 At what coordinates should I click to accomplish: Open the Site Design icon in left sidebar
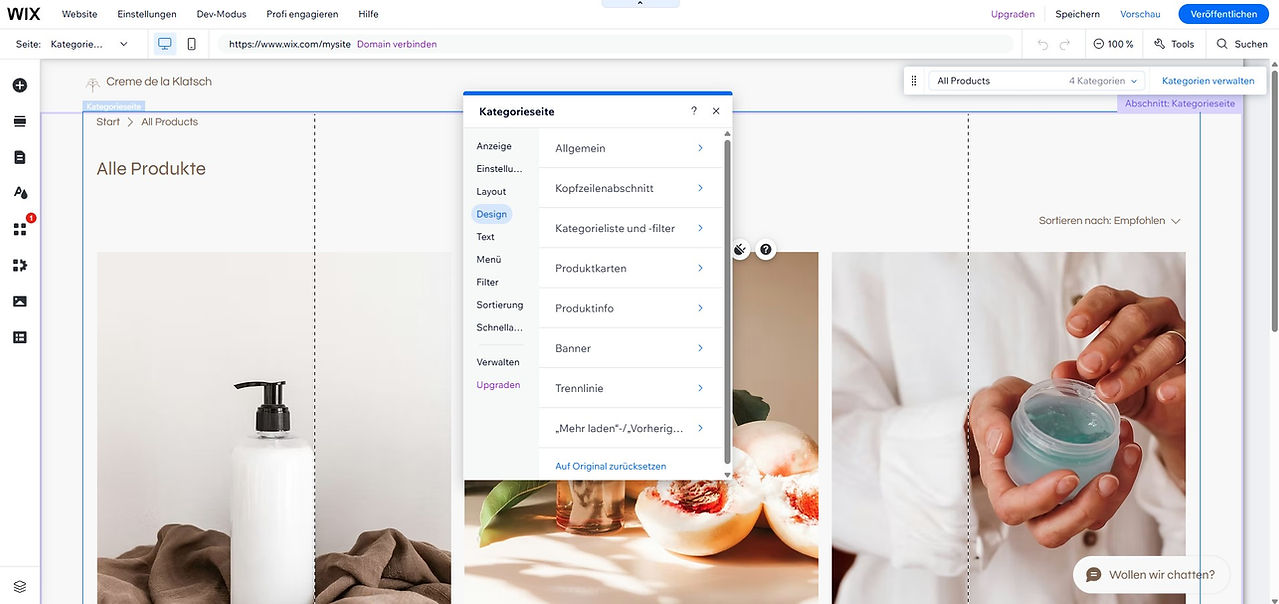(20, 193)
